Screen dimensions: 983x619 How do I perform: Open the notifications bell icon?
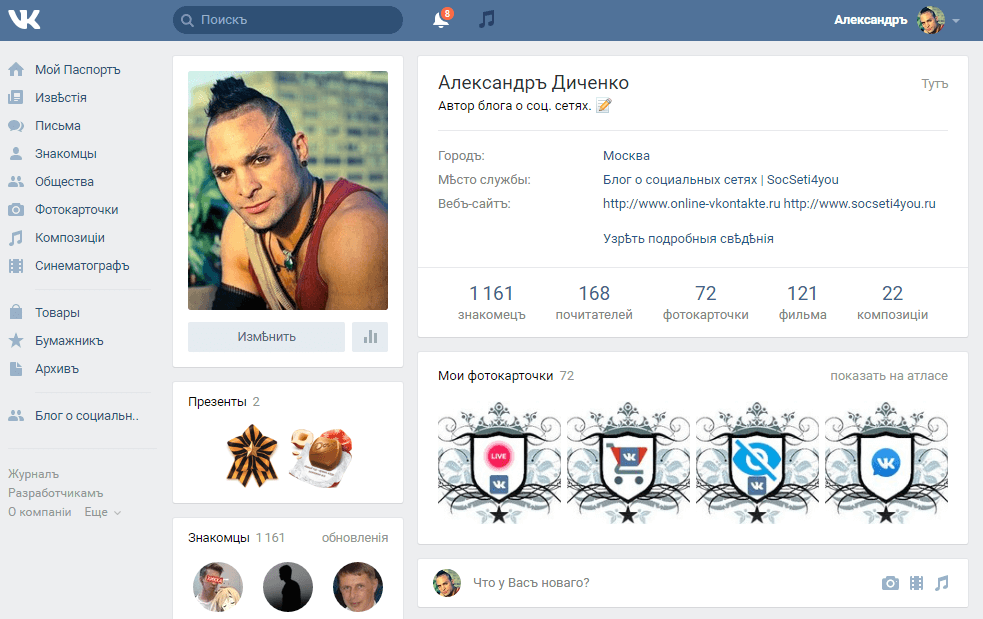click(441, 19)
